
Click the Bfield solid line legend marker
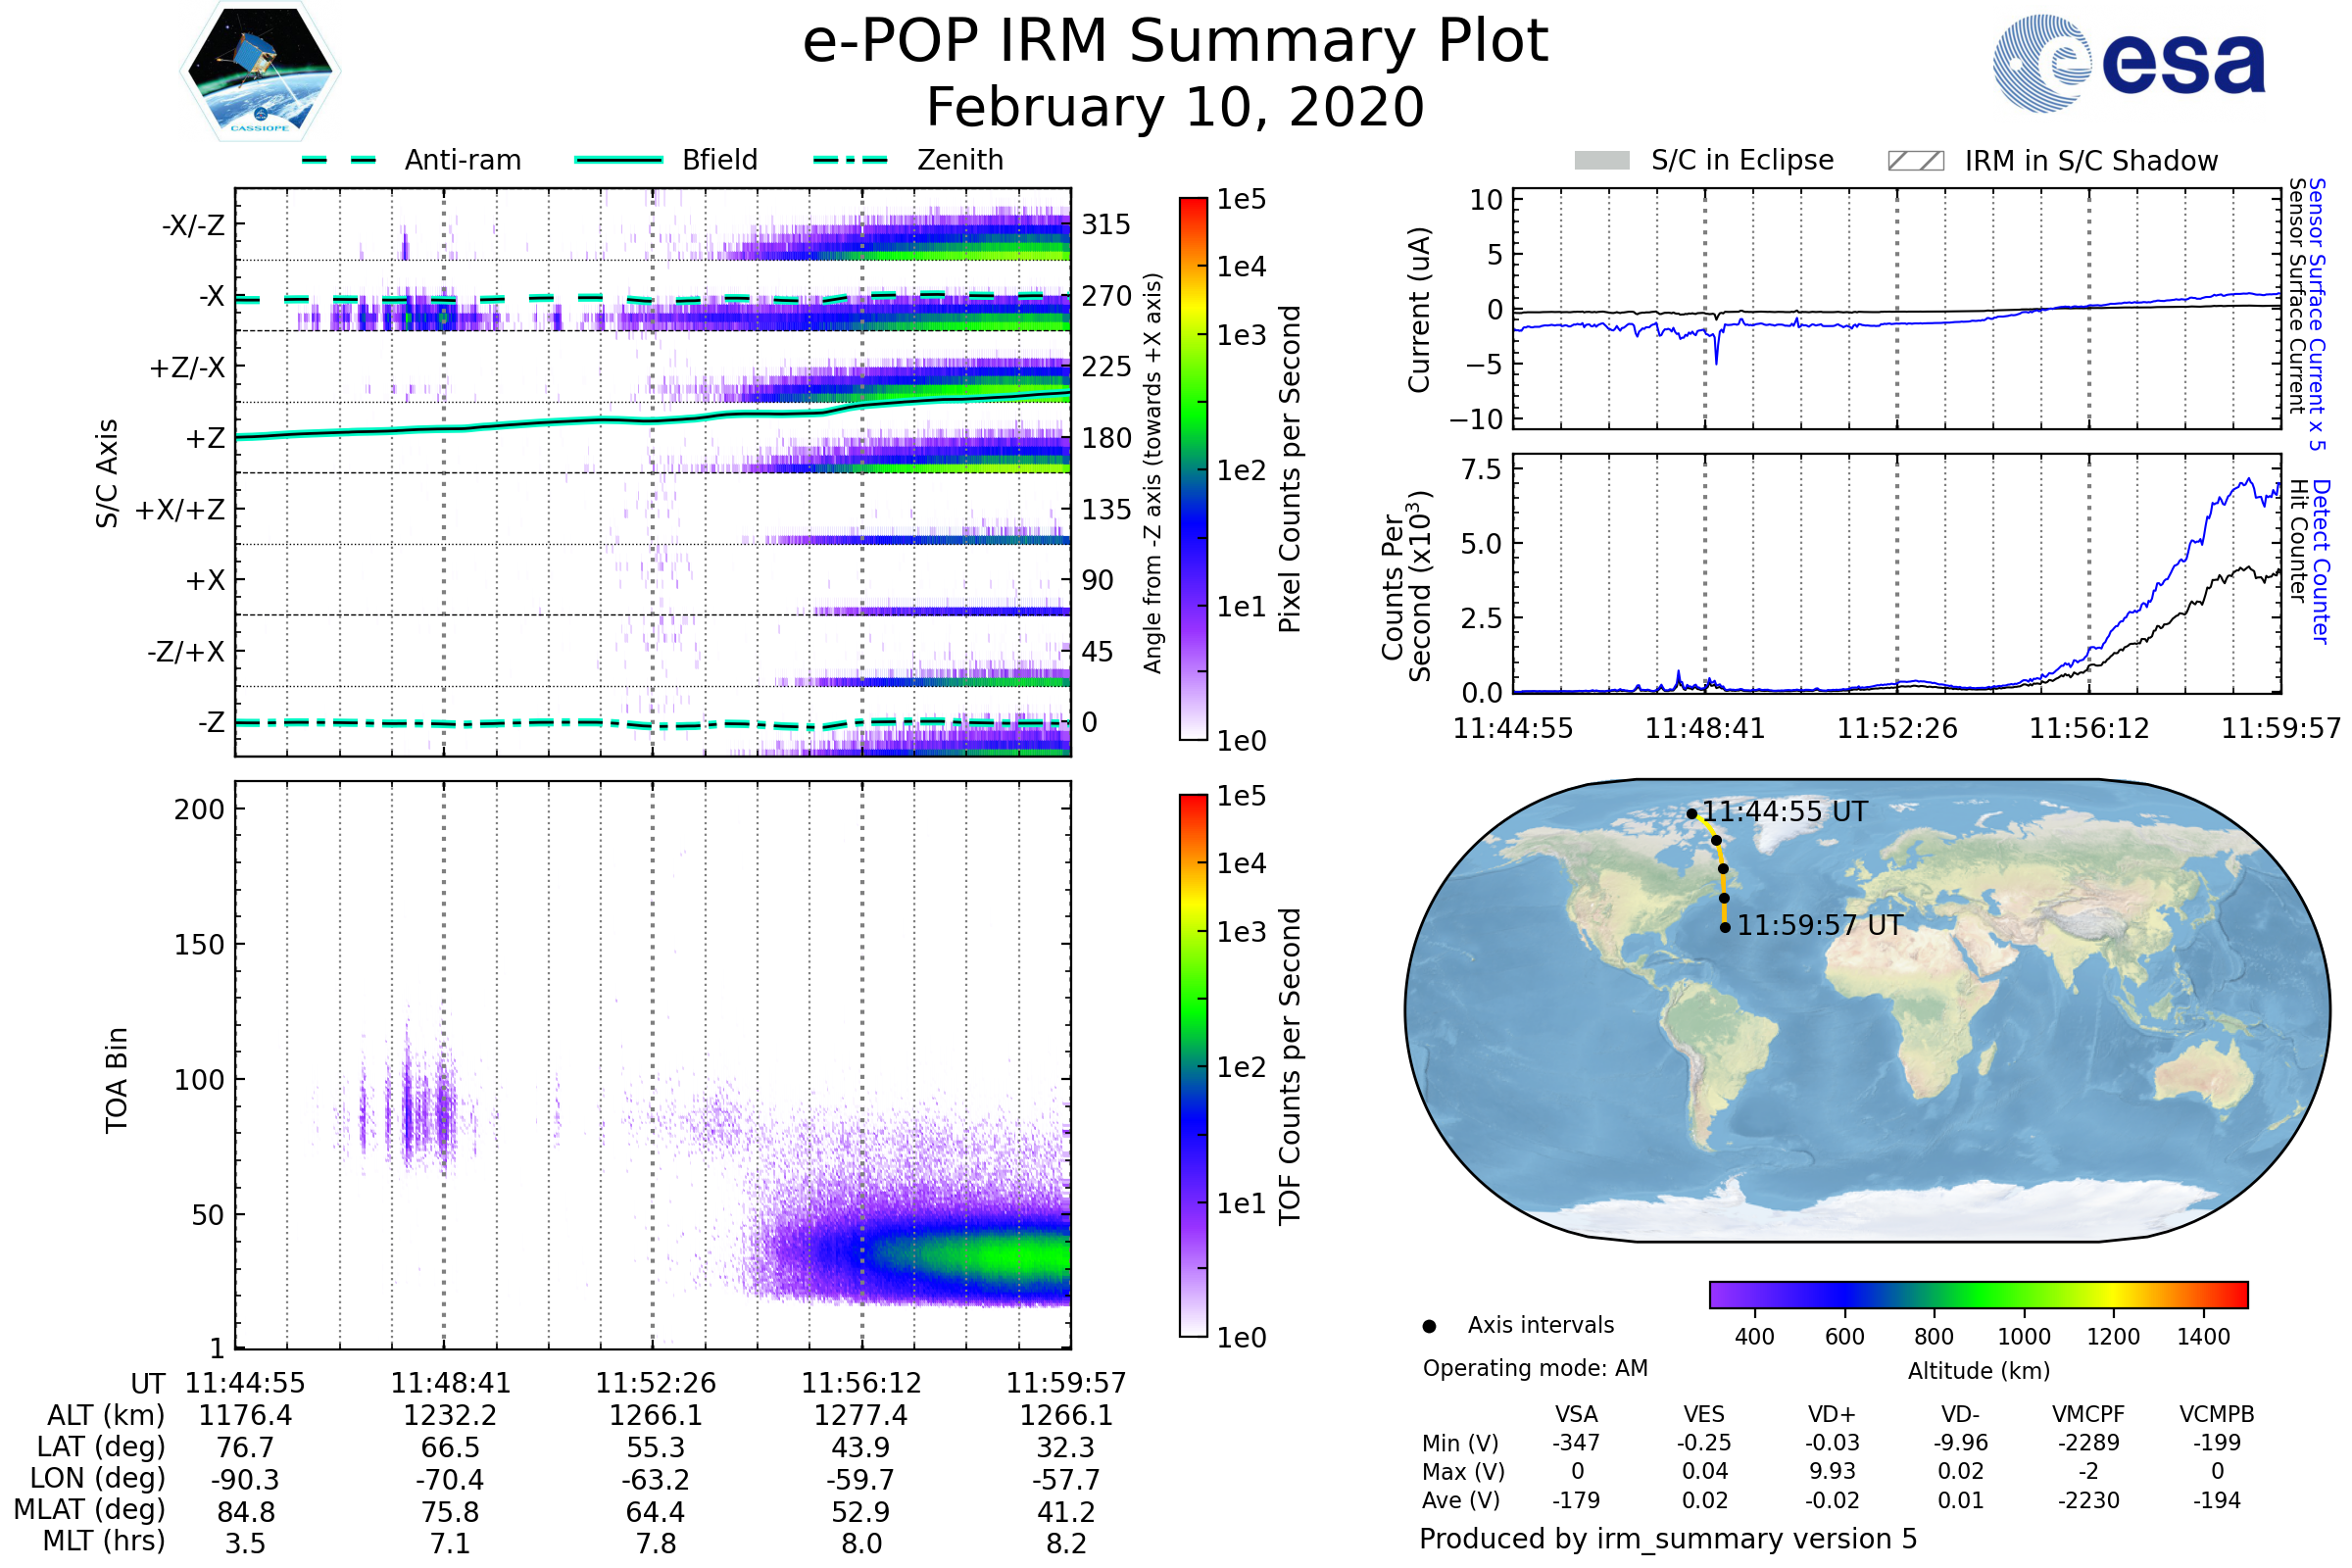[x=618, y=160]
